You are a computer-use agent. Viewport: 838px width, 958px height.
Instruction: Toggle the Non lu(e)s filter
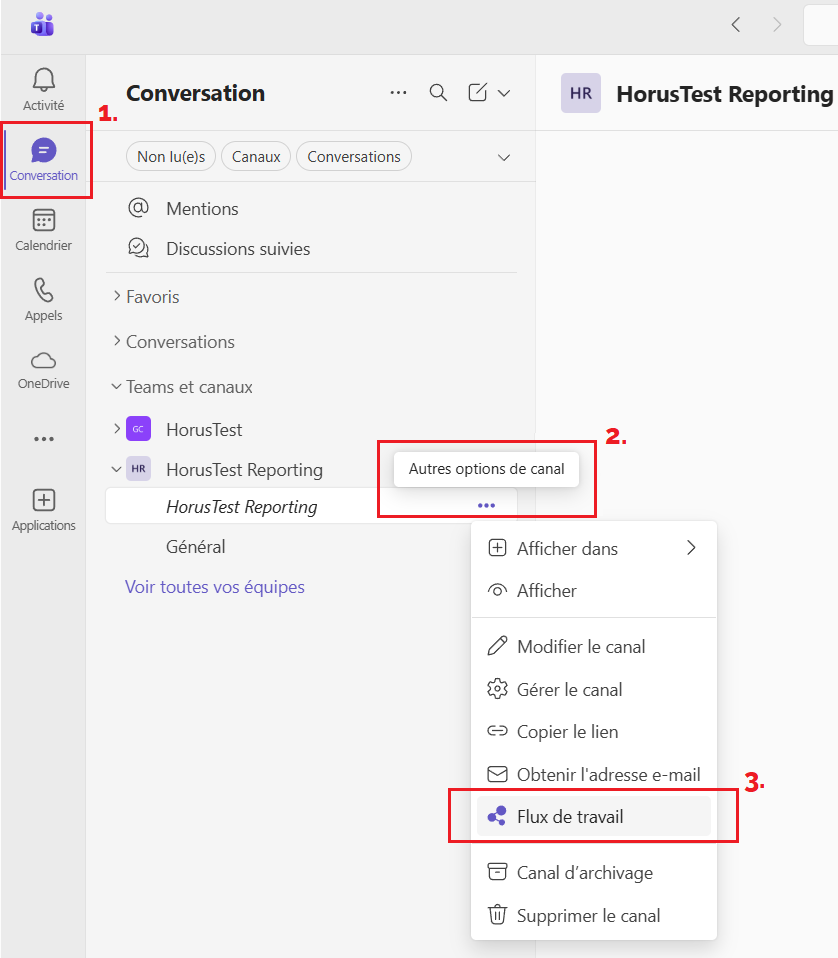click(x=171, y=157)
